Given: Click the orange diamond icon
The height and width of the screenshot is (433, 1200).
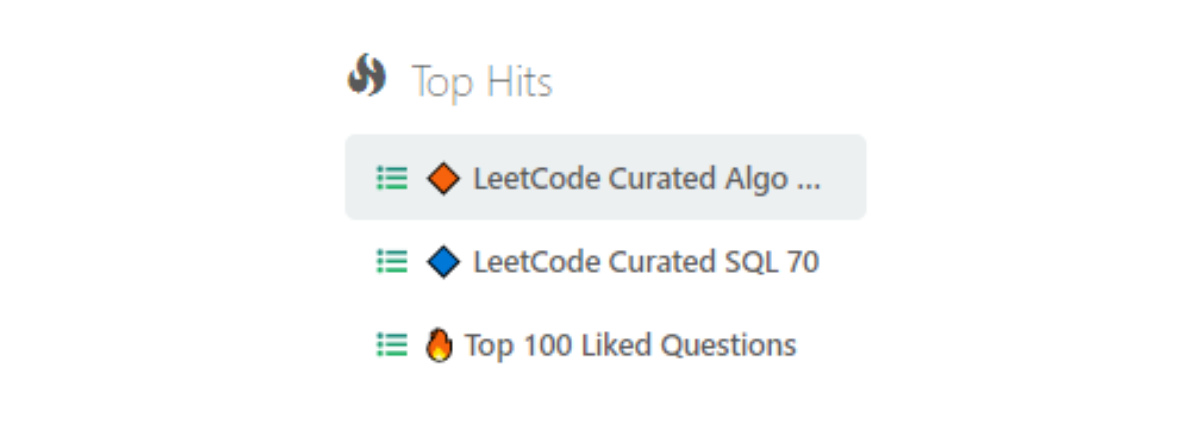Looking at the screenshot, I should [443, 178].
